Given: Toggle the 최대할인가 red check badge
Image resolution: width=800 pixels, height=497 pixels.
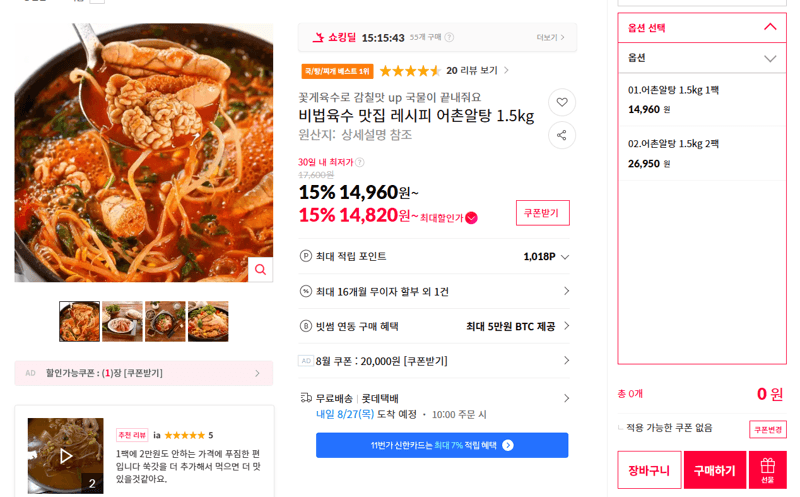Looking at the screenshot, I should coord(471,218).
